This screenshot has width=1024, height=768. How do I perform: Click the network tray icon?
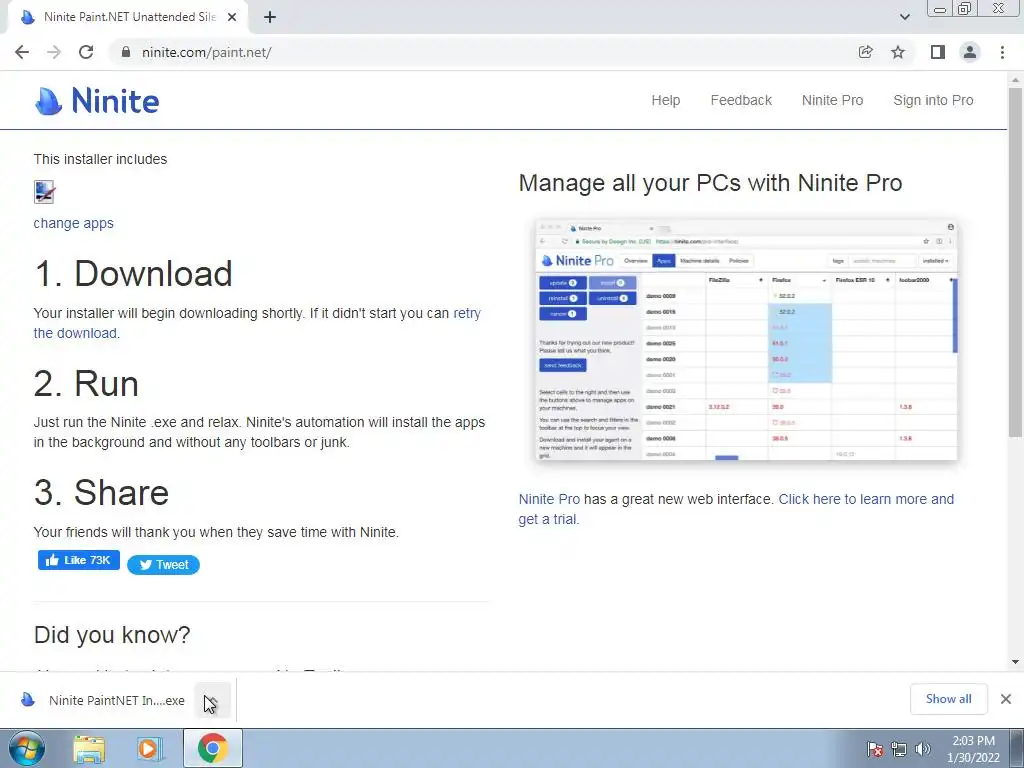(x=899, y=749)
